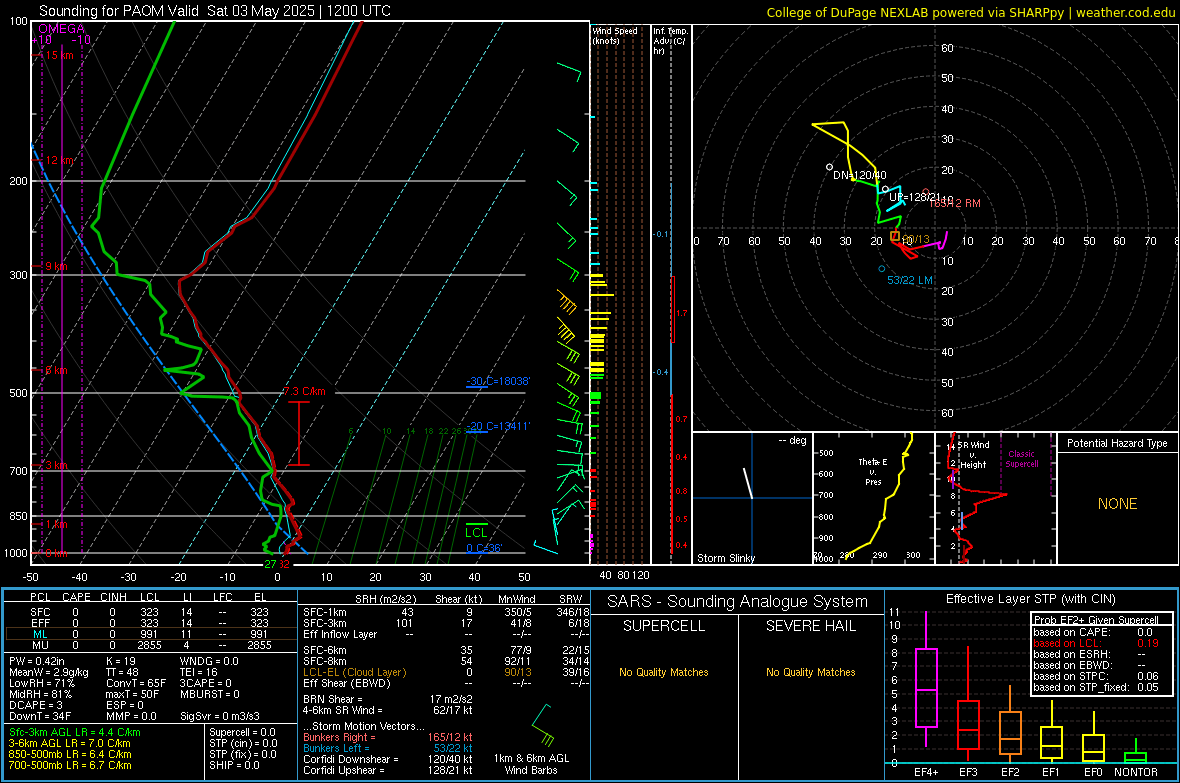Click the Potential Hazard Type header
This screenshot has width=1180, height=783.
pos(1117,443)
